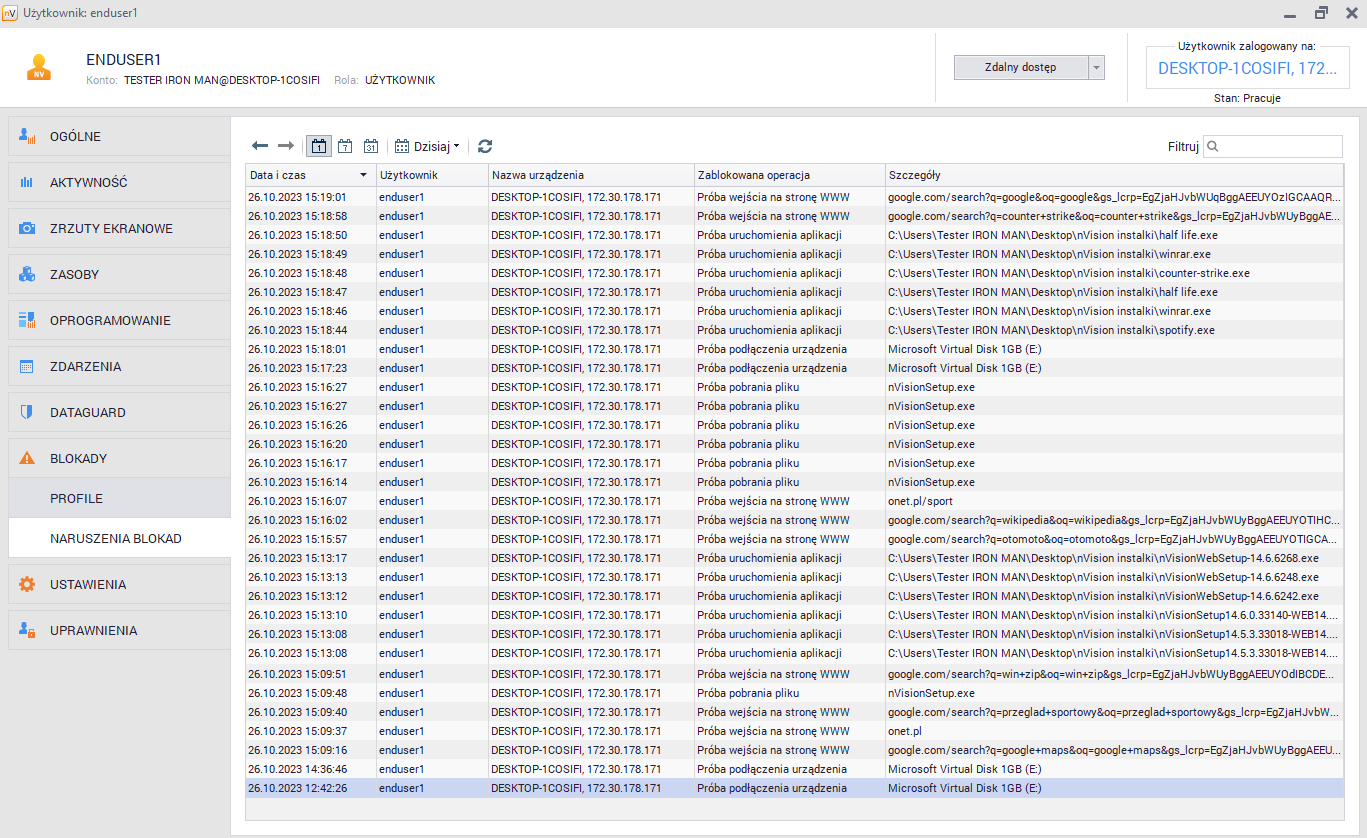Sort by the Zablokowana operacja column header

pos(789,175)
